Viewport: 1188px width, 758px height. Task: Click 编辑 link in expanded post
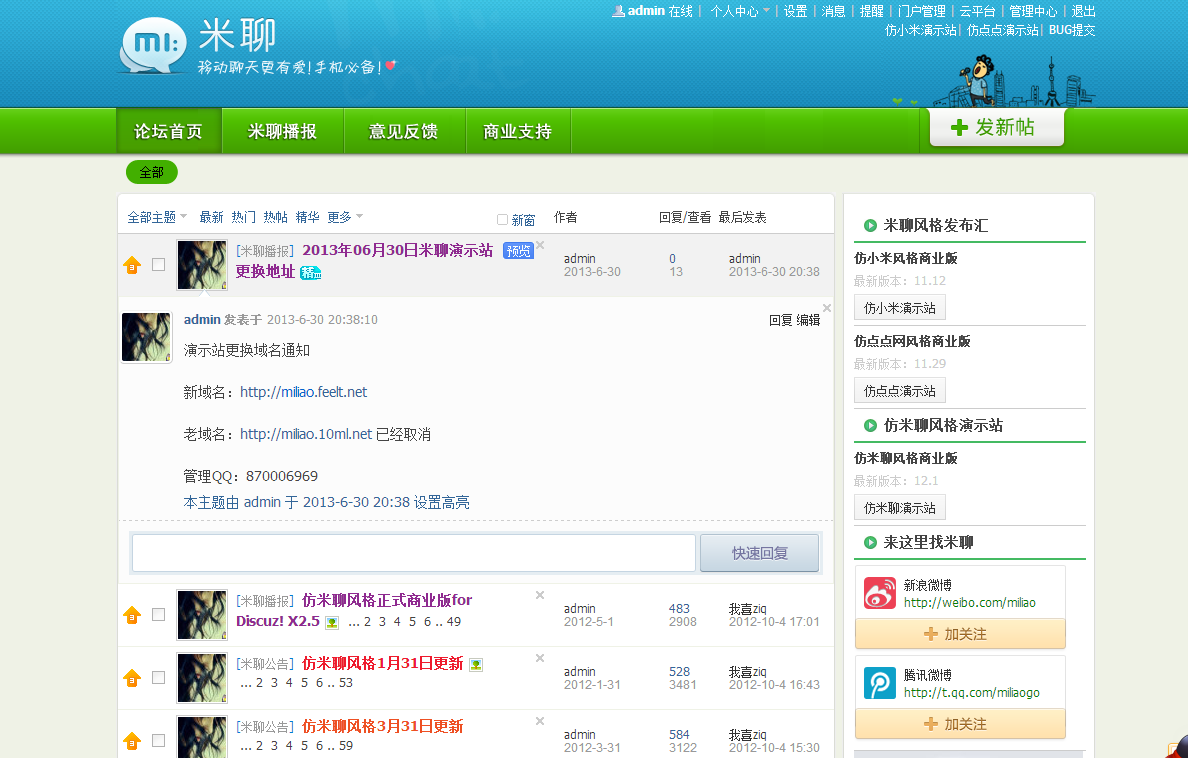[x=808, y=321]
